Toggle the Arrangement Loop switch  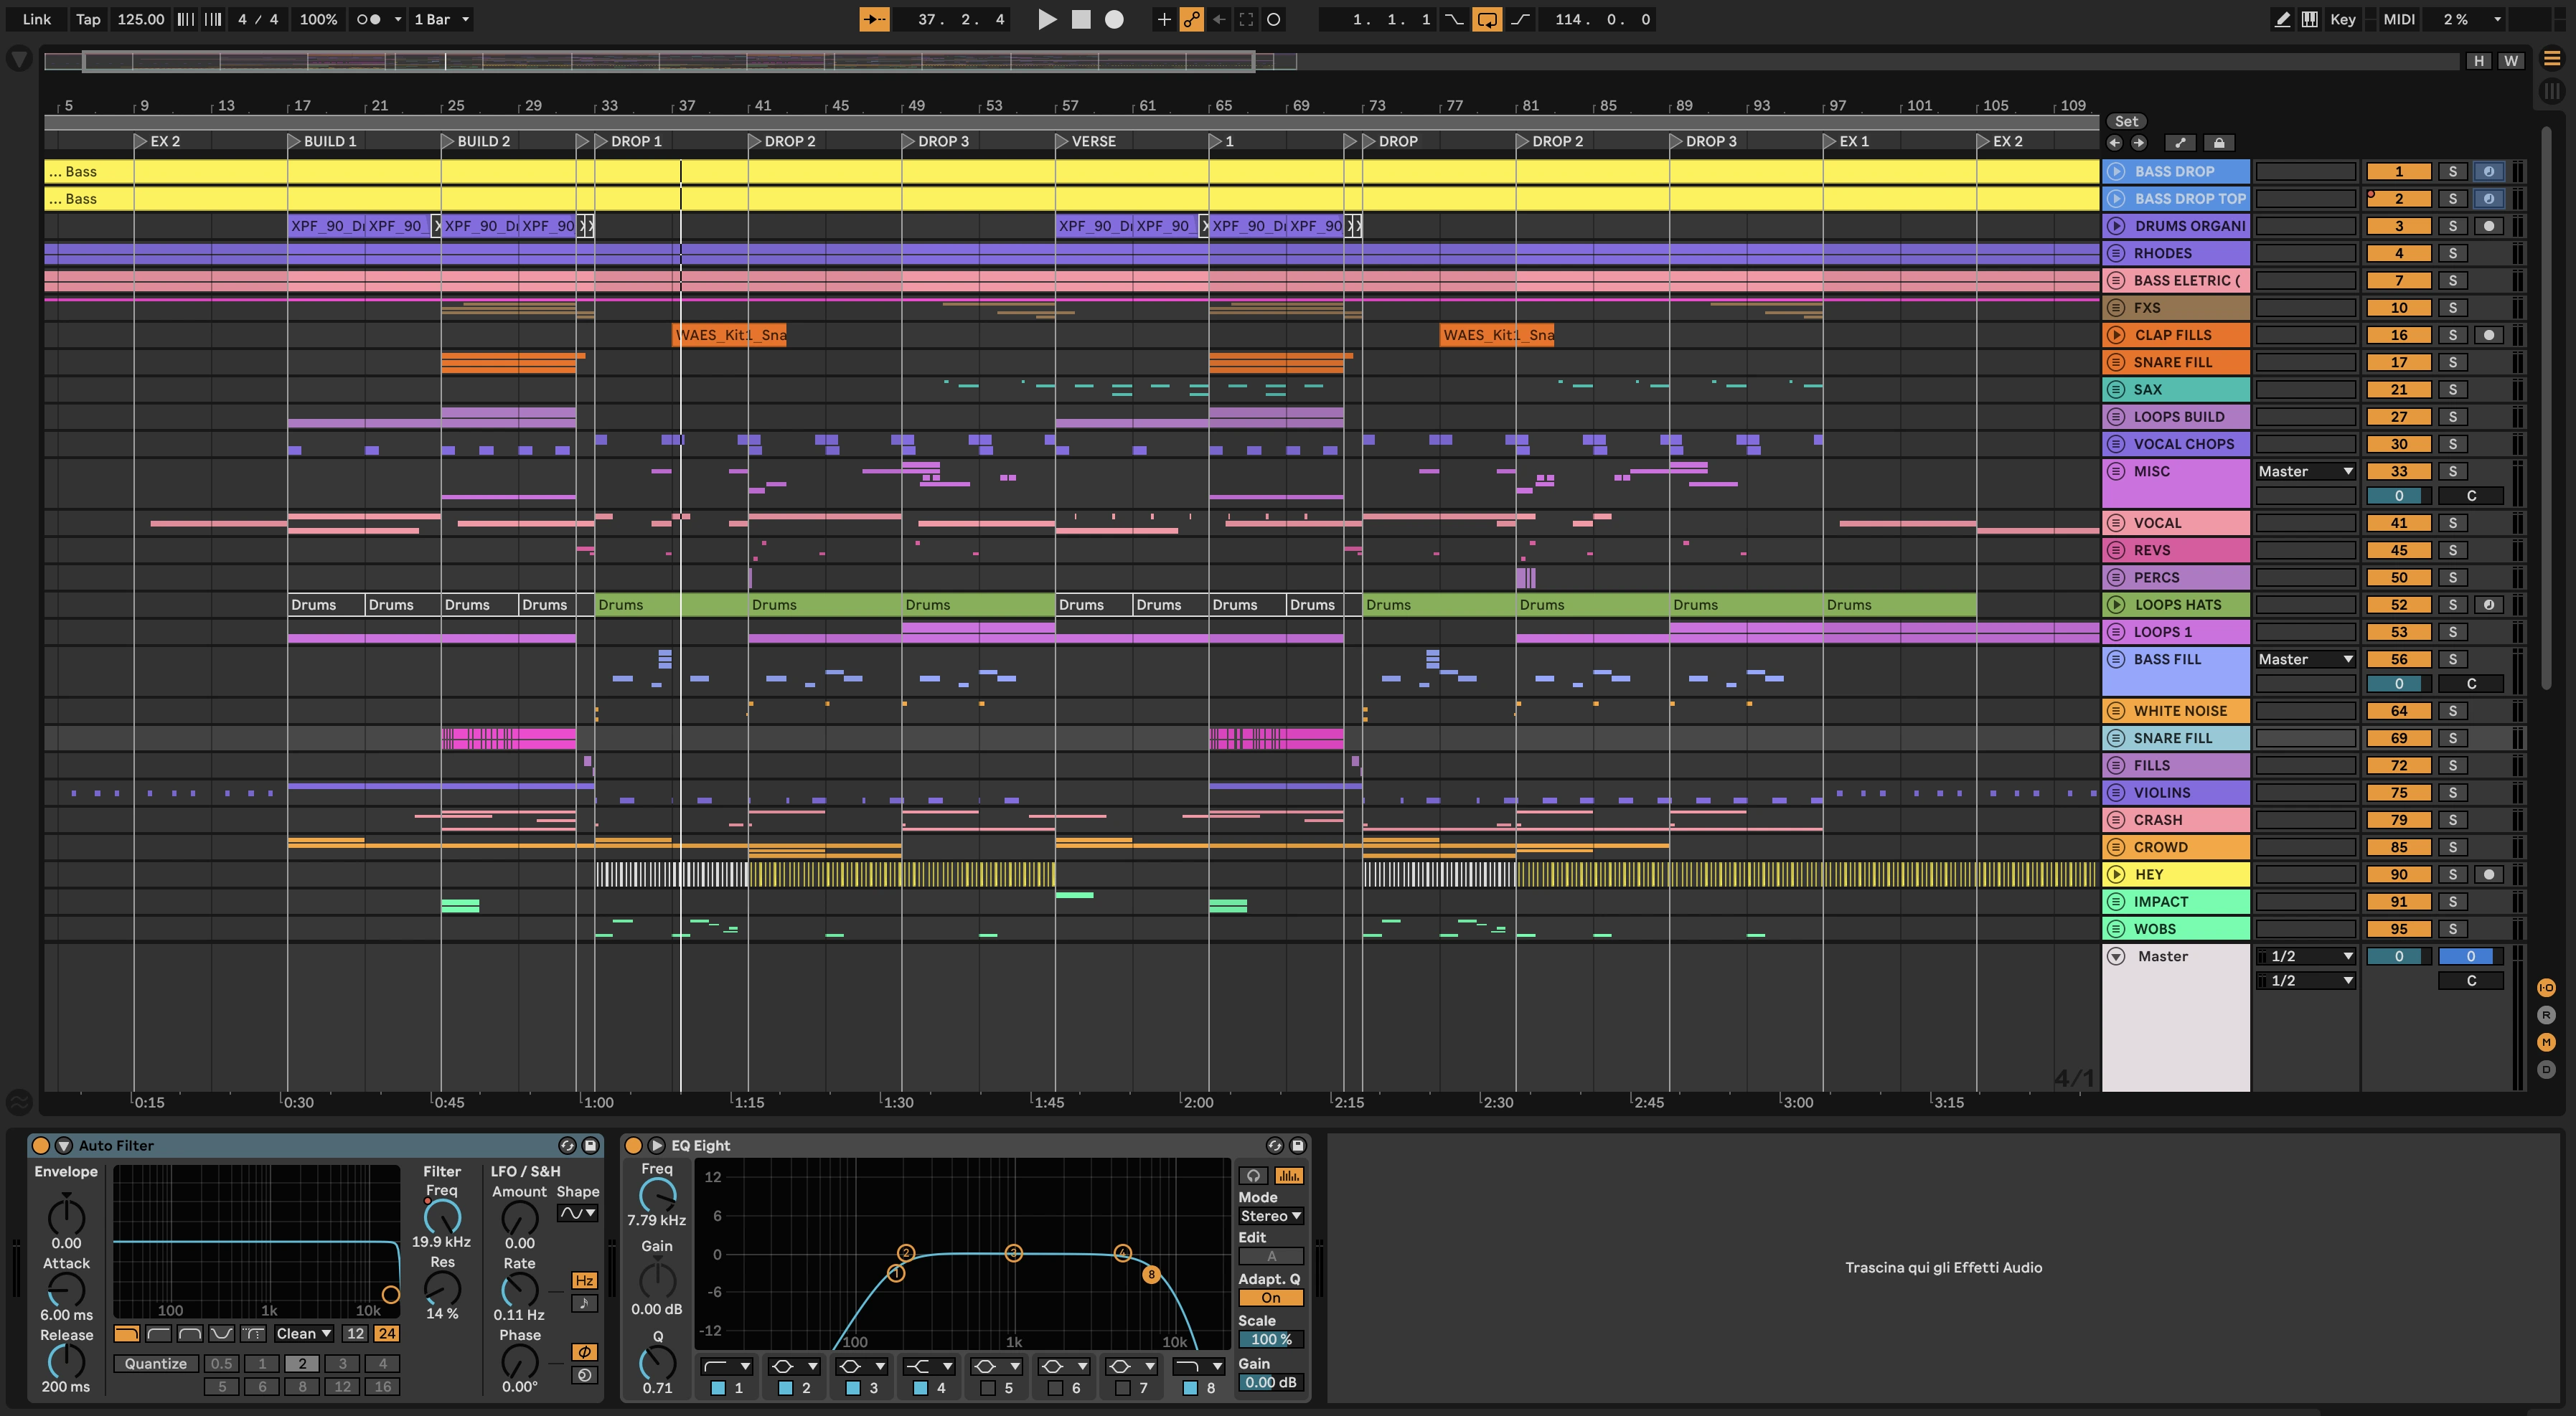click(1487, 19)
